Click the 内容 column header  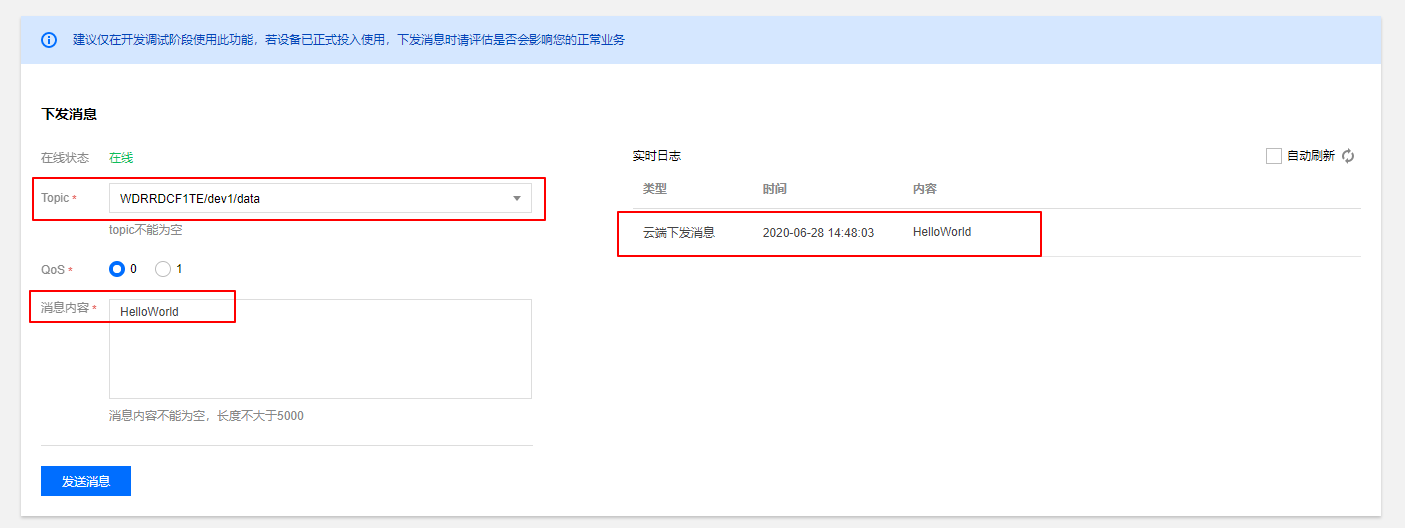point(925,189)
